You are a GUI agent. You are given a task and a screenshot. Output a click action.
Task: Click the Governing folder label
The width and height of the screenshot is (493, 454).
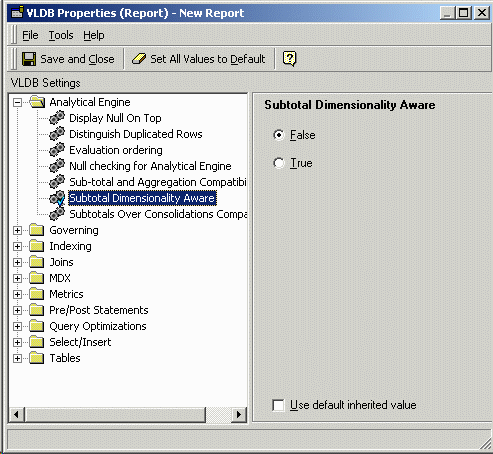(74, 230)
